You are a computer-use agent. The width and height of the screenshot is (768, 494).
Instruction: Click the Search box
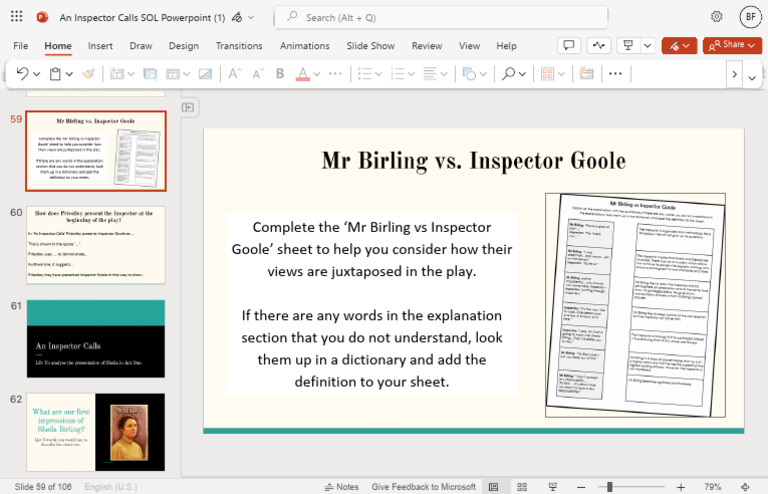coord(441,17)
